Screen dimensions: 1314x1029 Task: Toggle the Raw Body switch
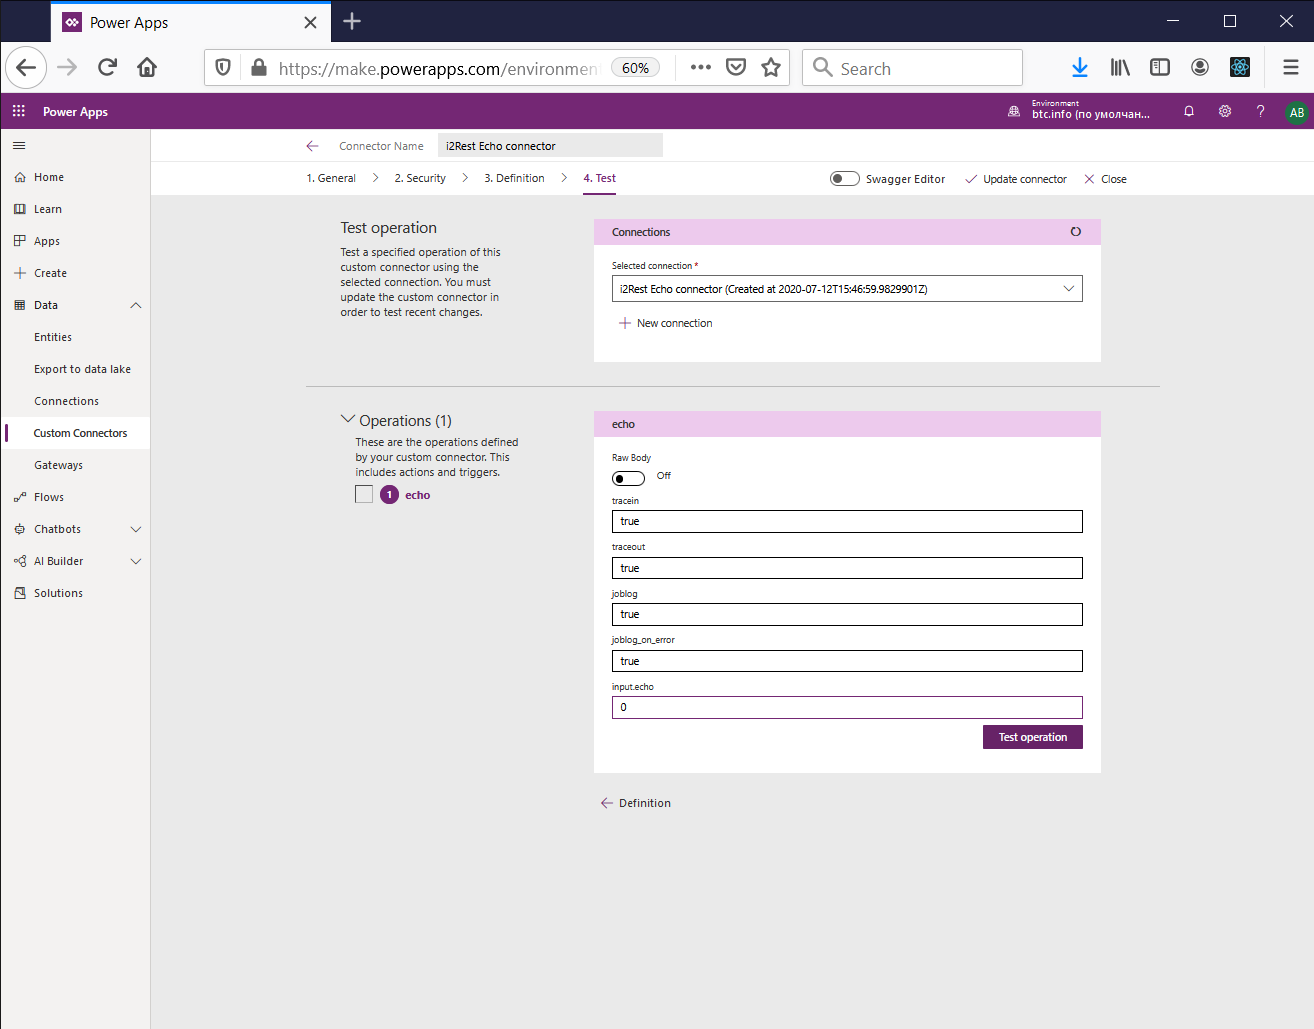click(x=628, y=478)
